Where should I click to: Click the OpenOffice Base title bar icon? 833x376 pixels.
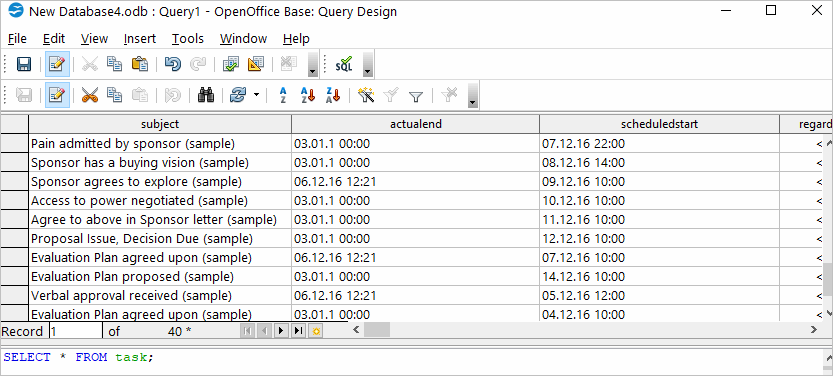(16, 11)
